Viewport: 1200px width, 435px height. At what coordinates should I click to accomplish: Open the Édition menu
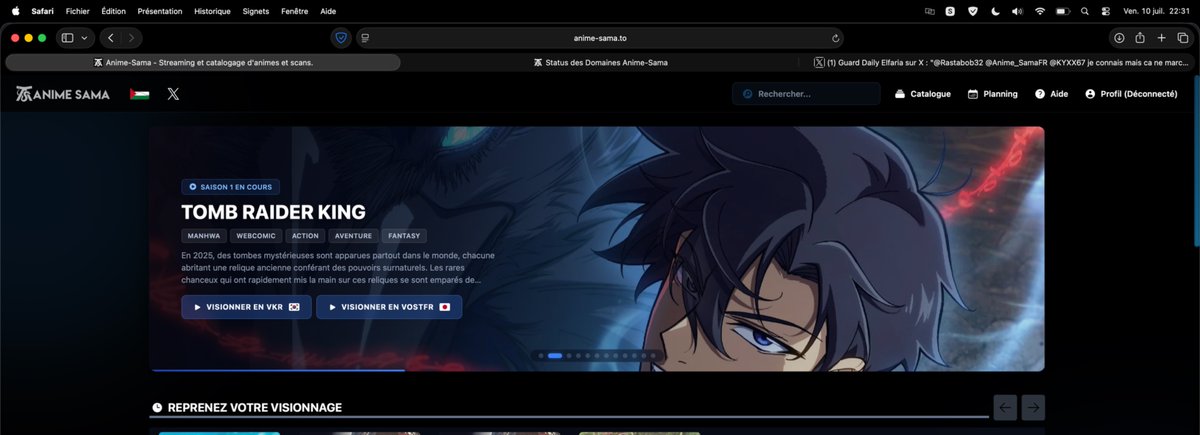coord(113,11)
